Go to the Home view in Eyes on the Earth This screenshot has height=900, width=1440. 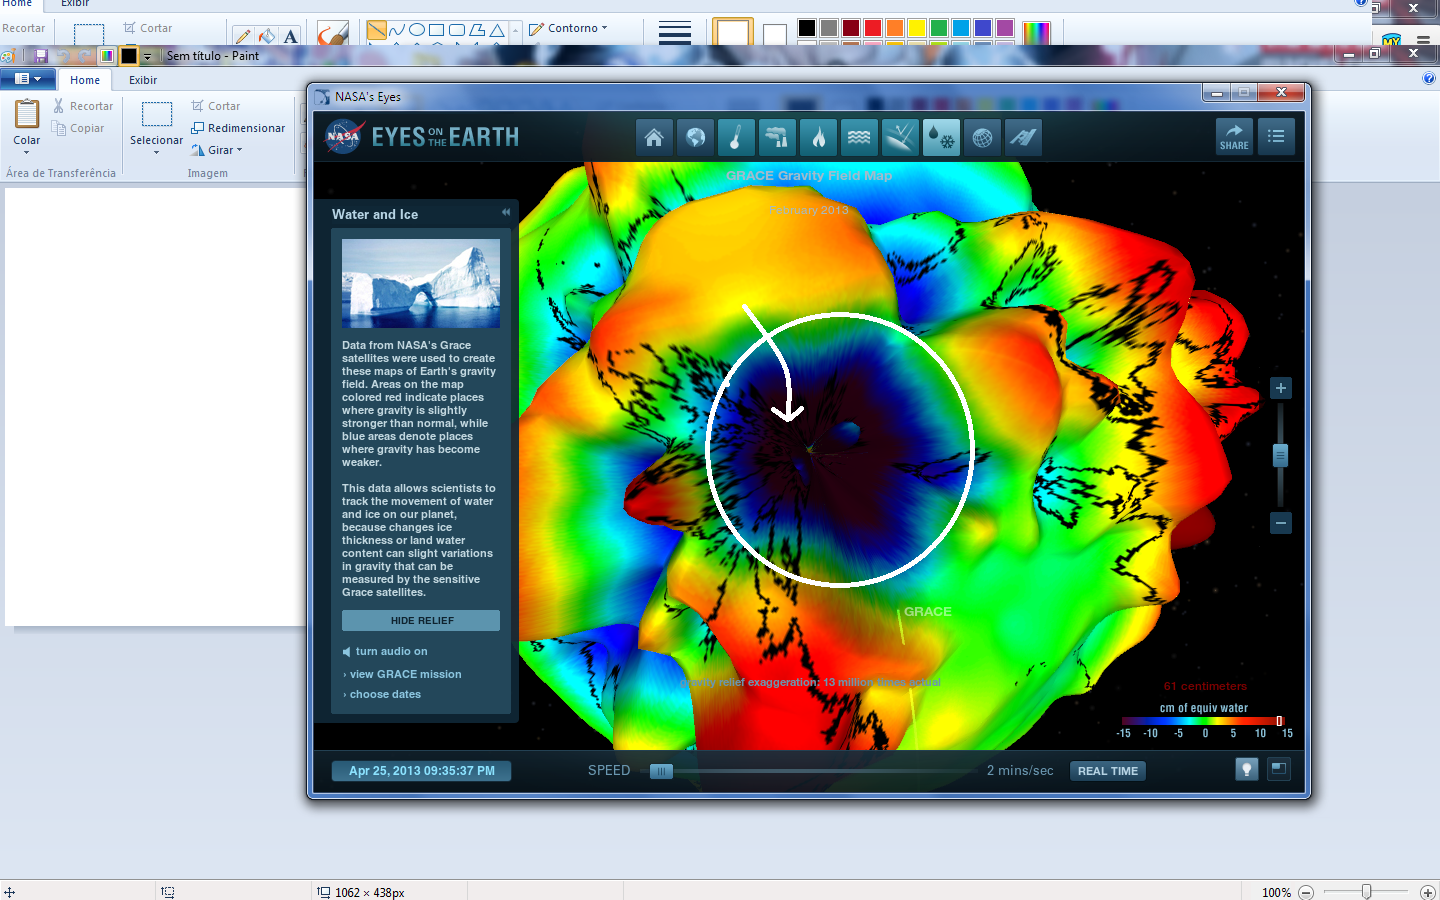coord(654,138)
